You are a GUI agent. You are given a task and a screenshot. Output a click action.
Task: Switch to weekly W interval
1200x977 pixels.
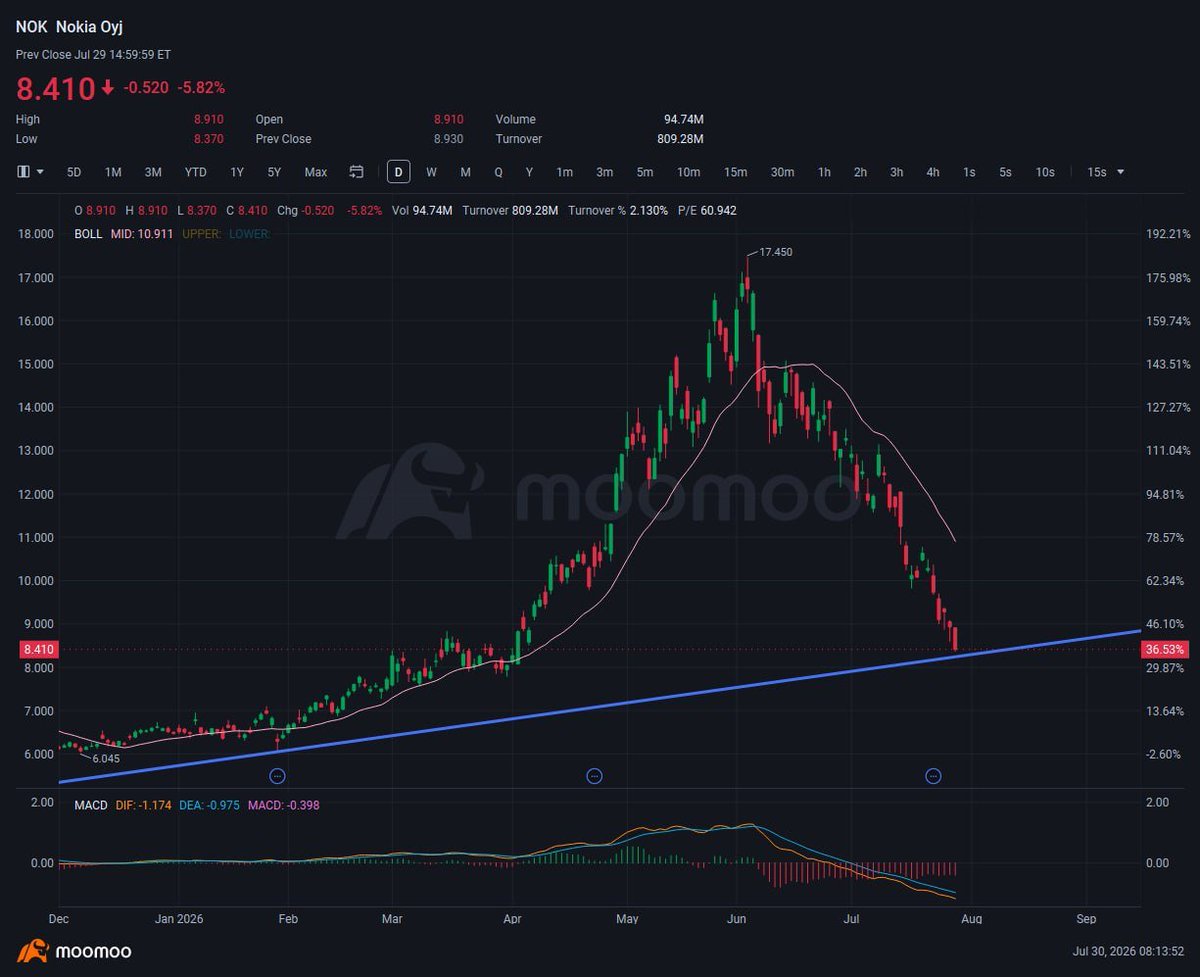point(431,172)
